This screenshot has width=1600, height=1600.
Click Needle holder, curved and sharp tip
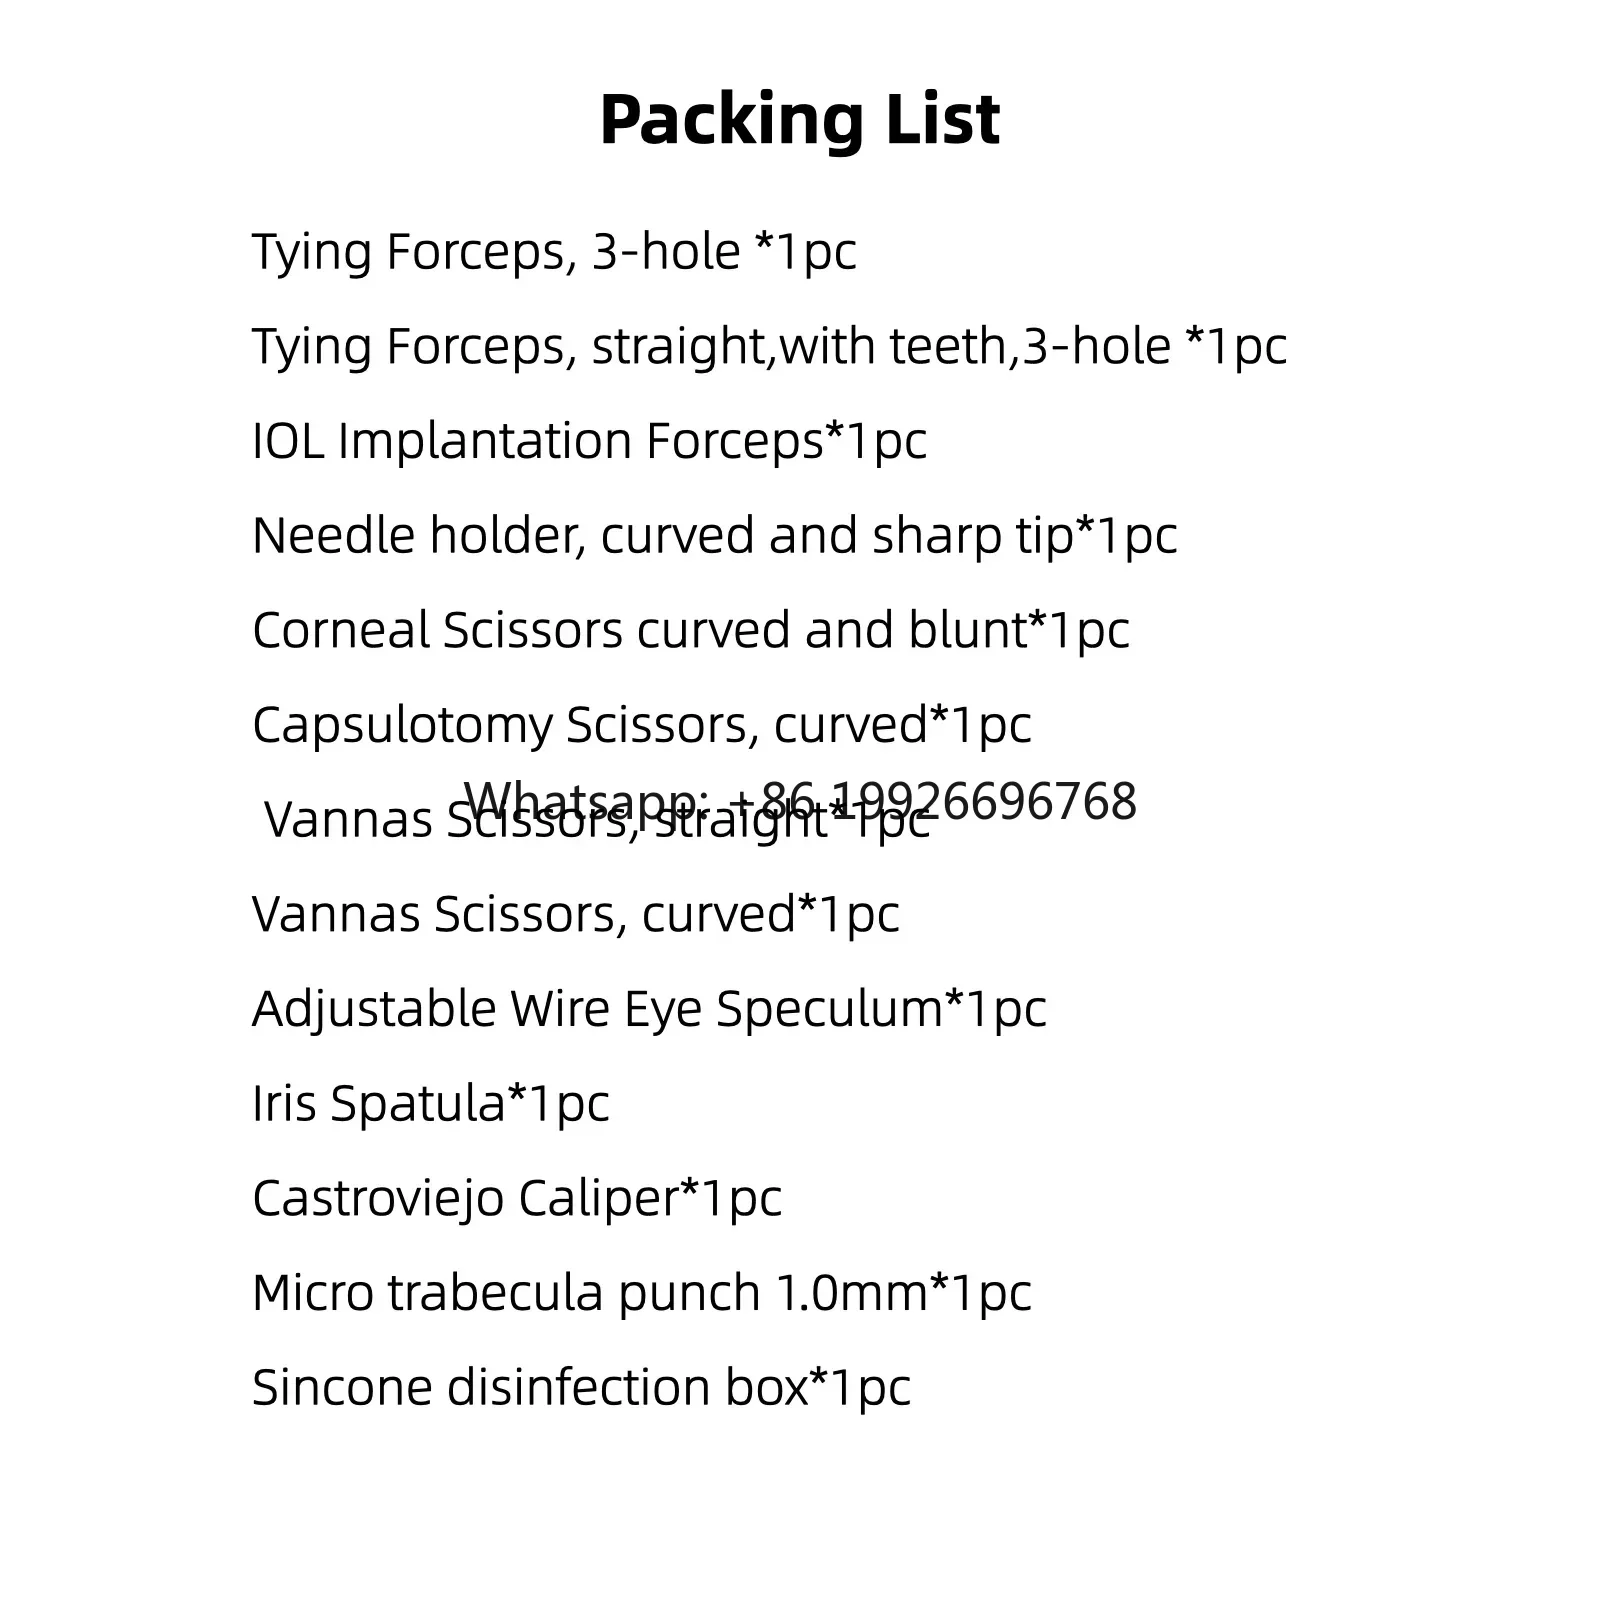[x=714, y=536]
